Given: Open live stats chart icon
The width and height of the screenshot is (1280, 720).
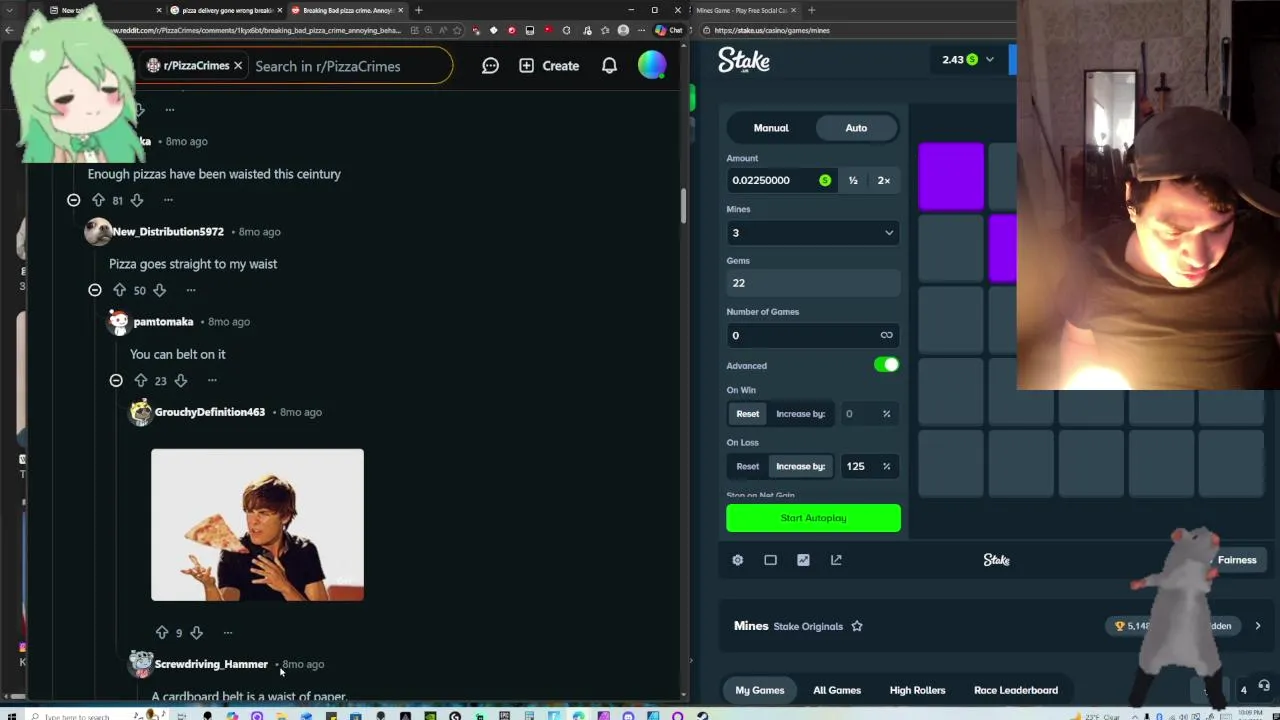Looking at the screenshot, I should pyautogui.click(x=803, y=560).
